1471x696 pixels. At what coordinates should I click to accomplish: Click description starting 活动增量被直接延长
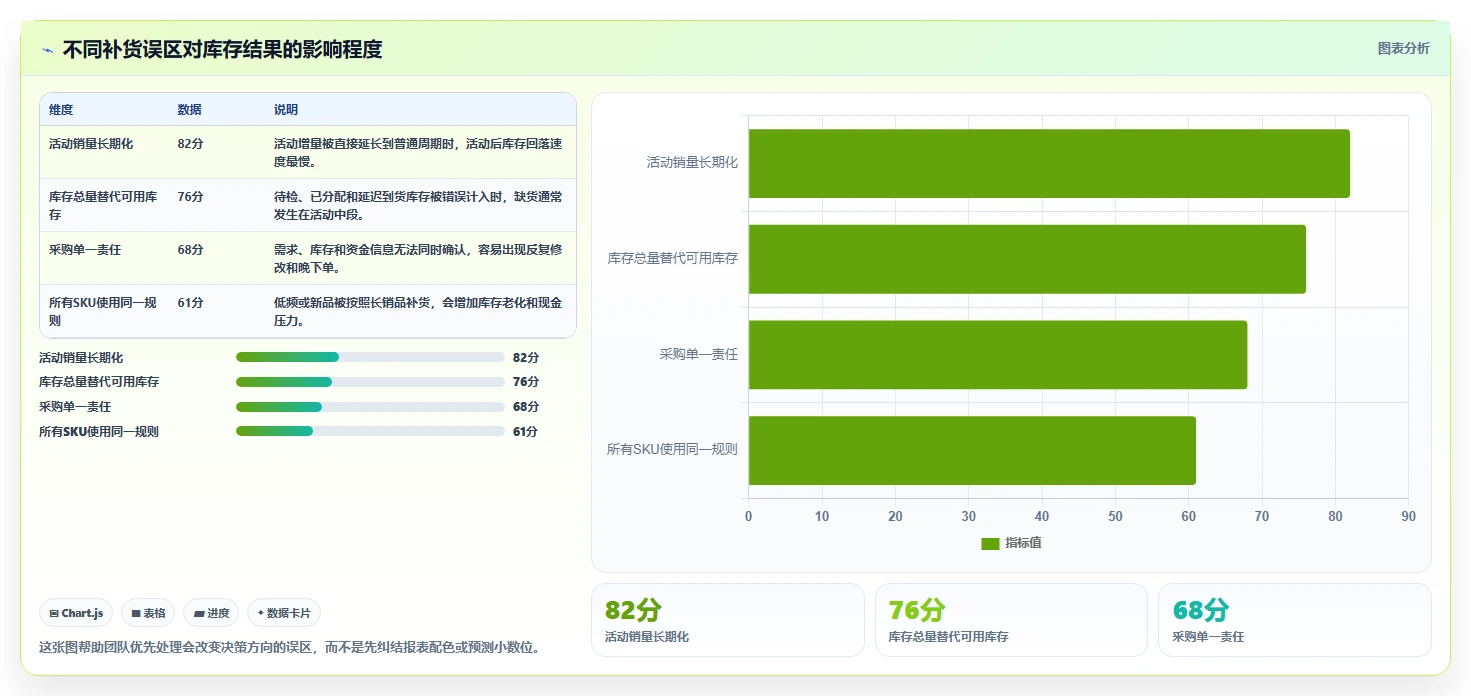[418, 153]
